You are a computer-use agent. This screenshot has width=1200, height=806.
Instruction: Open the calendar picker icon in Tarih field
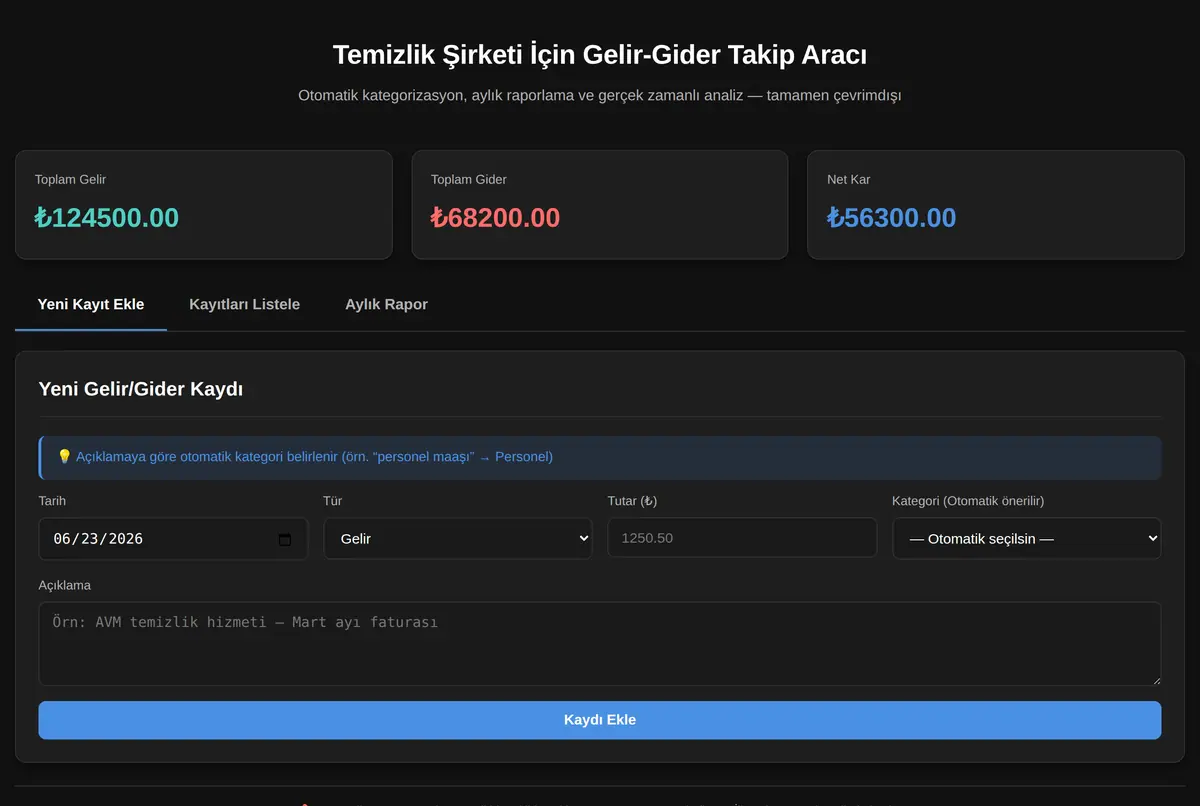click(x=285, y=539)
